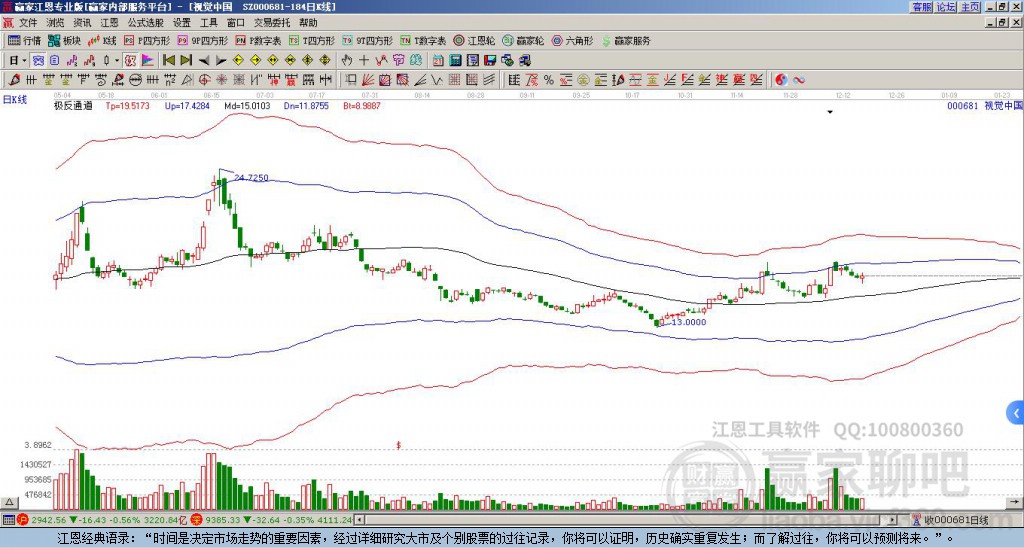The height and width of the screenshot is (548, 1024).
Task: Click the yin-yang Taiji icon
Action: [x=781, y=80]
